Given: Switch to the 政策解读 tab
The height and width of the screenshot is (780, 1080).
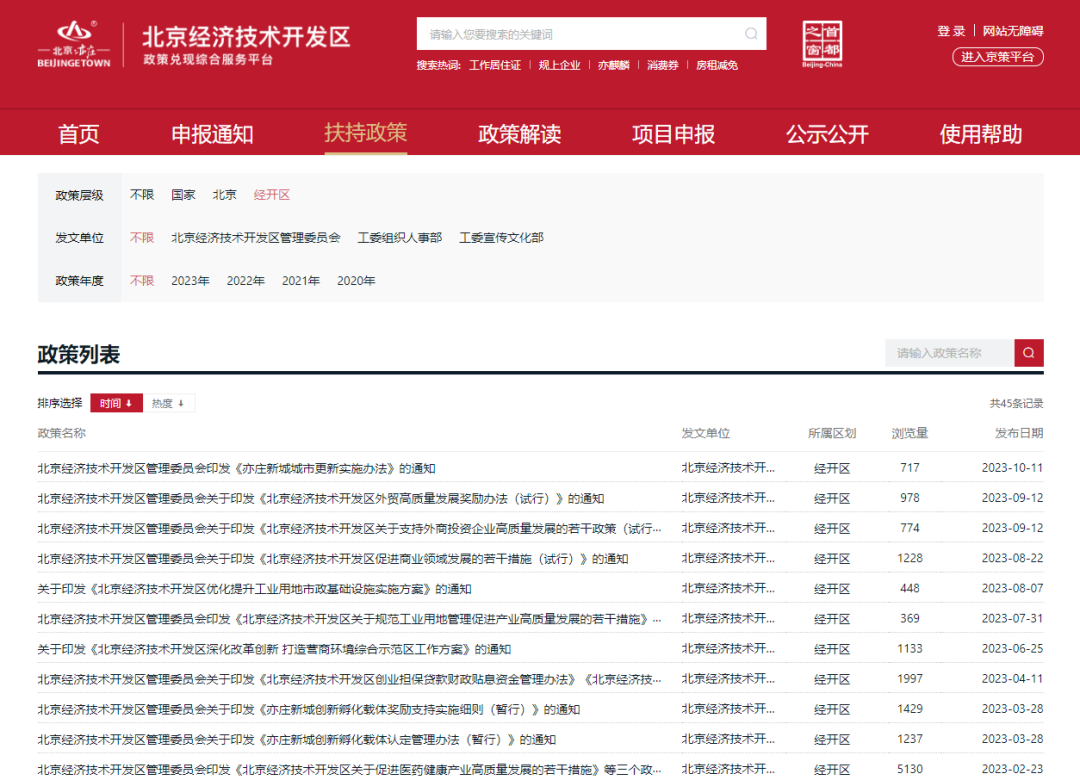Looking at the screenshot, I should (519, 134).
